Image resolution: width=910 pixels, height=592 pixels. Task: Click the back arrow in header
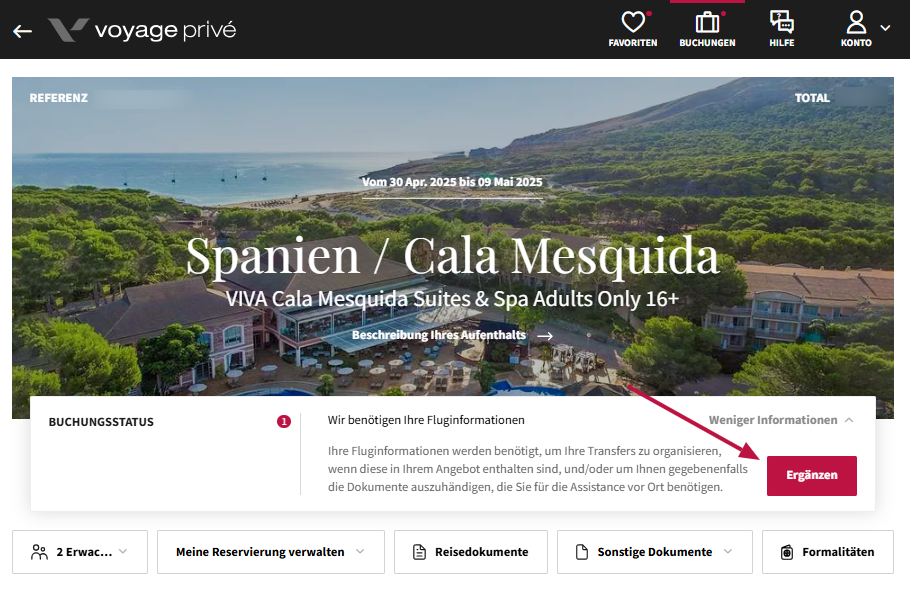[22, 30]
